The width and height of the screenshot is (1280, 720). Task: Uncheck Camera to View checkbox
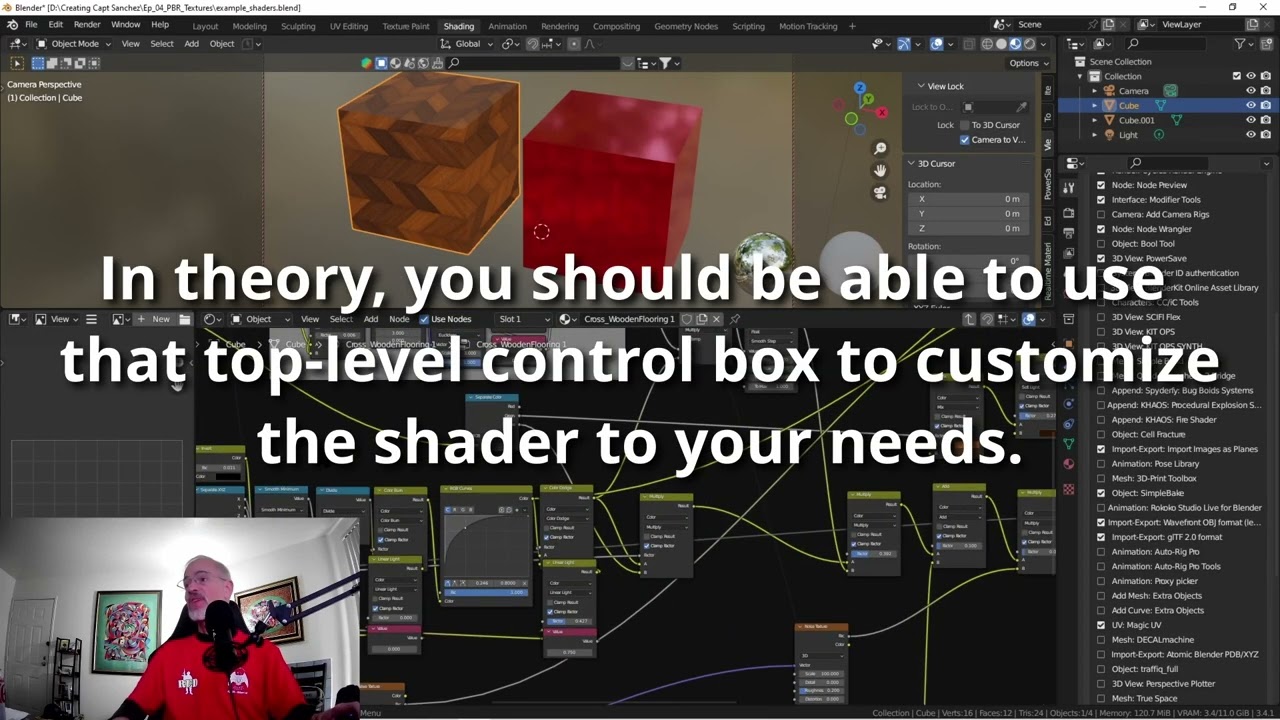(x=965, y=140)
